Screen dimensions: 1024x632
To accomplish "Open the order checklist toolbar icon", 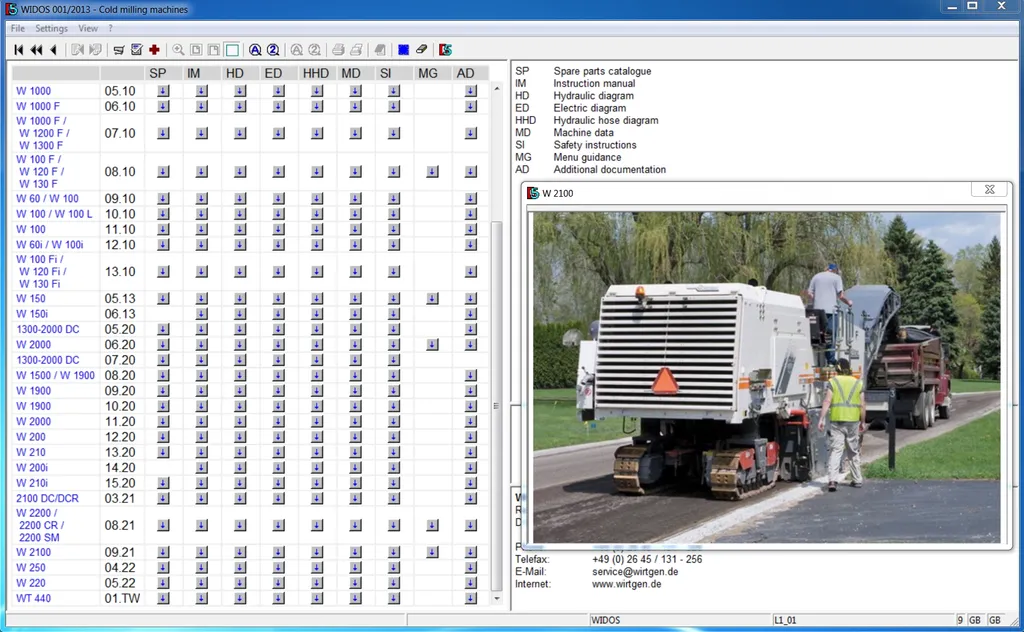I will click(136, 50).
